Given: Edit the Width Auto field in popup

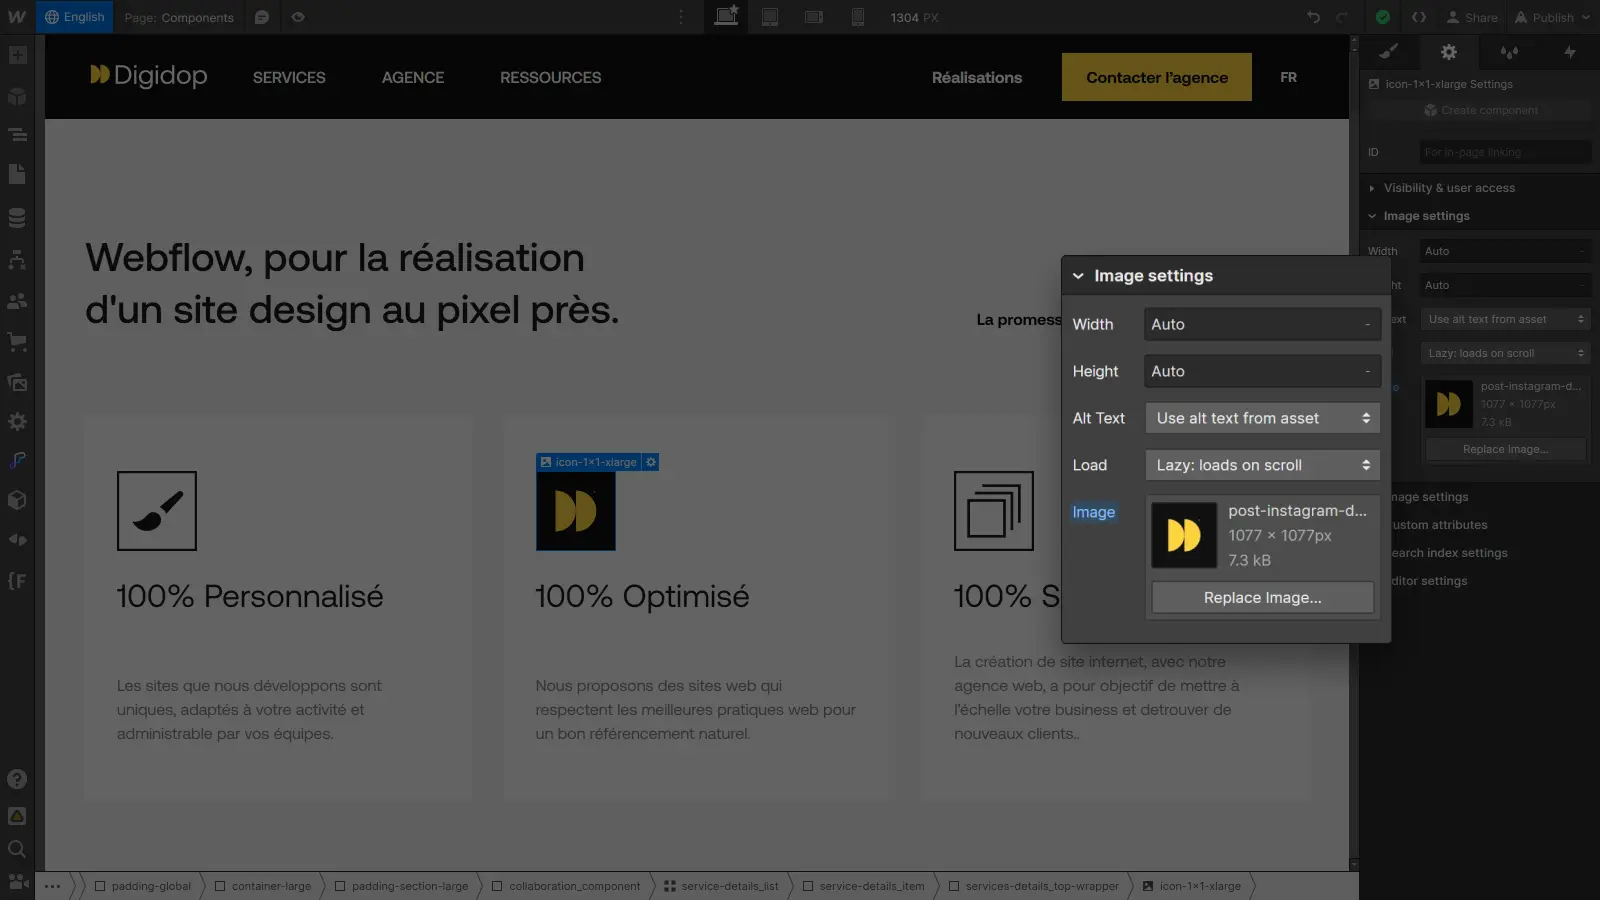Looking at the screenshot, I should (x=1262, y=324).
